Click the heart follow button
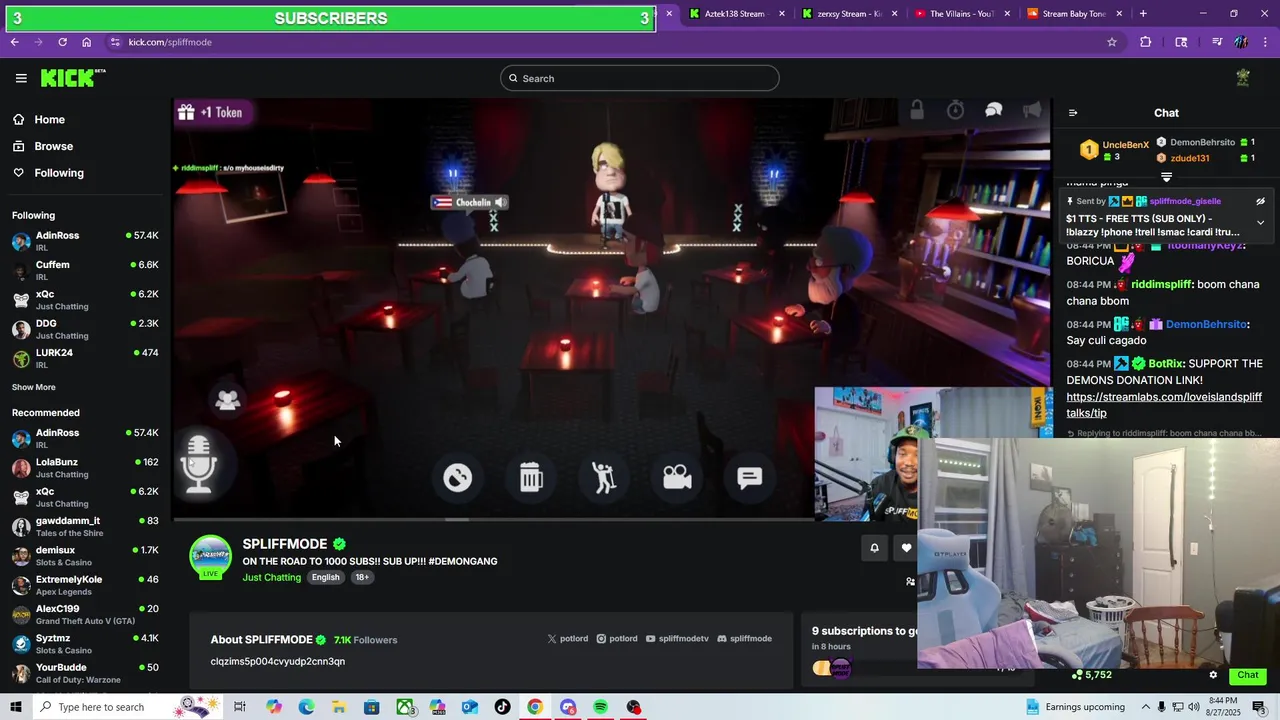The width and height of the screenshot is (1280, 720). [x=906, y=548]
